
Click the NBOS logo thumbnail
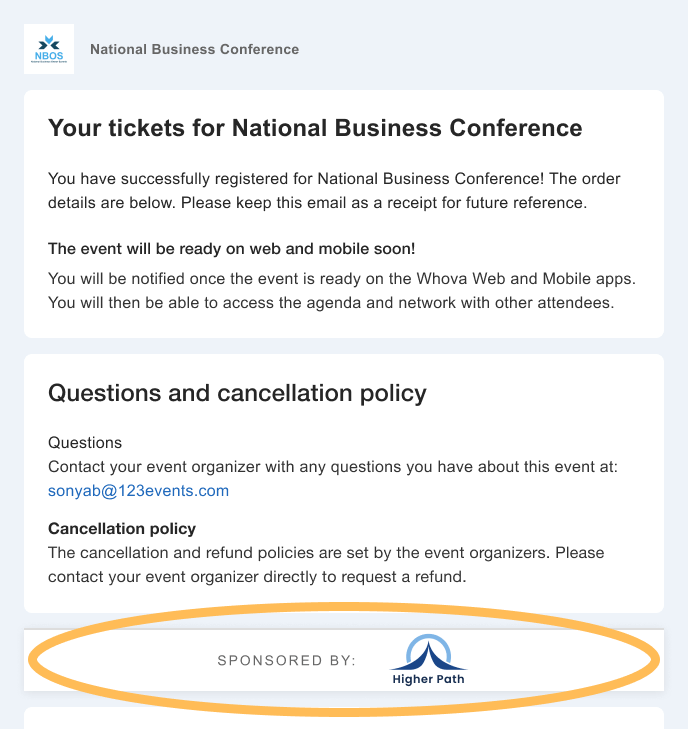click(49, 49)
